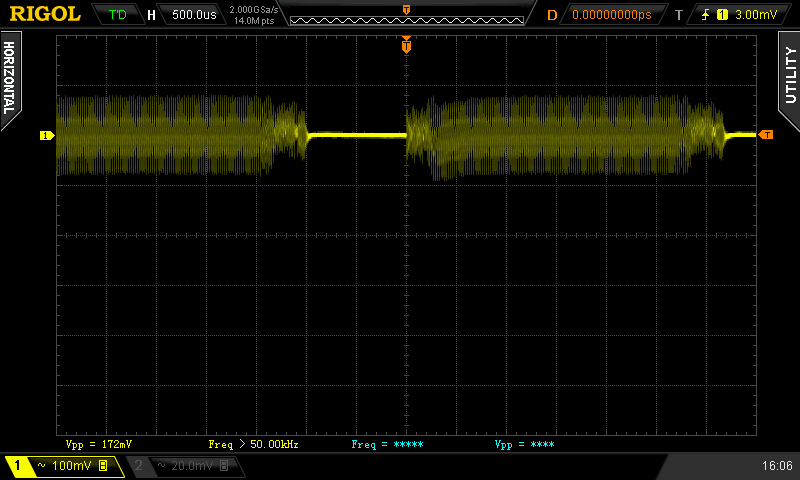This screenshot has width=800, height=480.
Task: Click the rising edge trigger type icon
Action: pos(707,15)
